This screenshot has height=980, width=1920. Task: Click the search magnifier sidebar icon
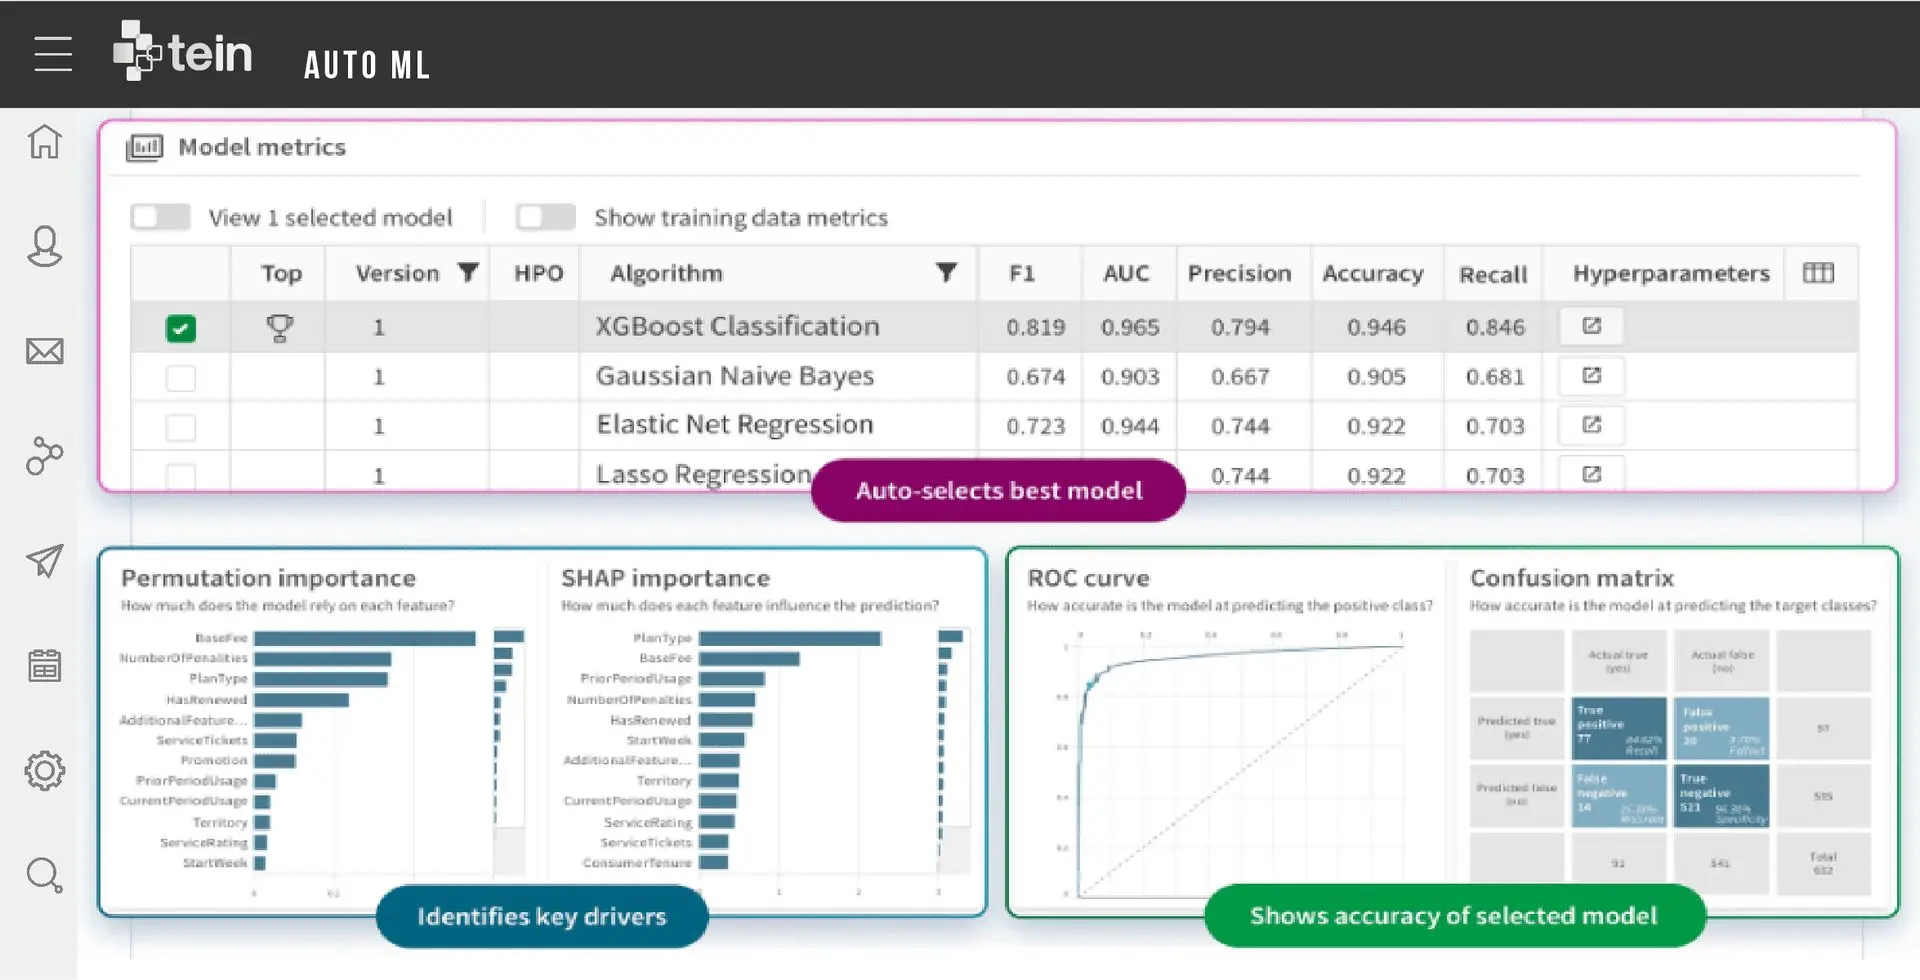(x=44, y=875)
